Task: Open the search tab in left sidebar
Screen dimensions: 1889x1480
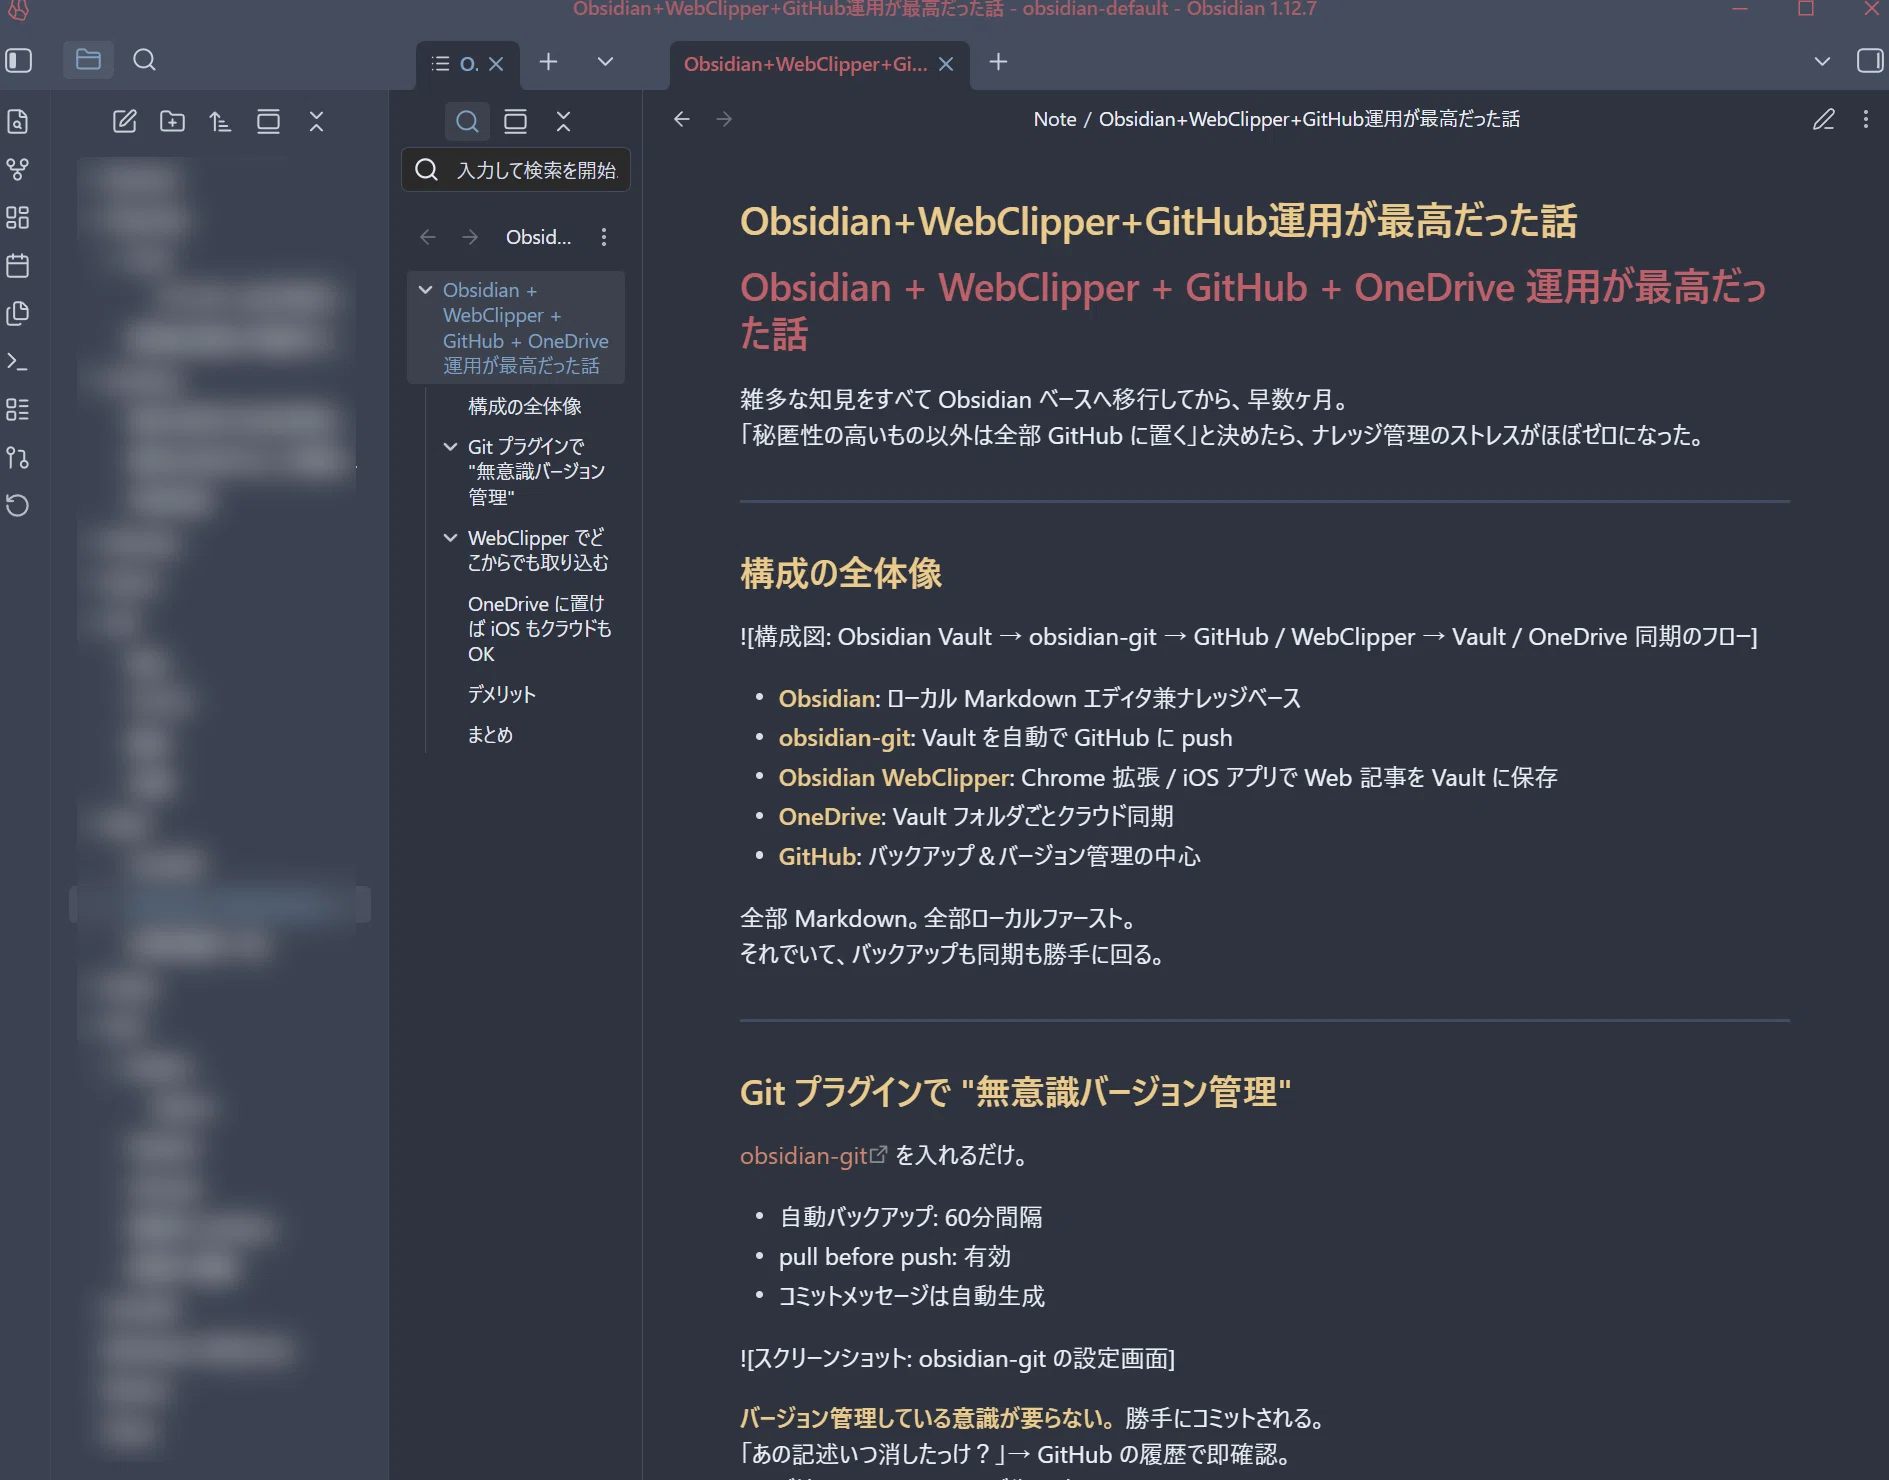Action: pyautogui.click(x=144, y=60)
